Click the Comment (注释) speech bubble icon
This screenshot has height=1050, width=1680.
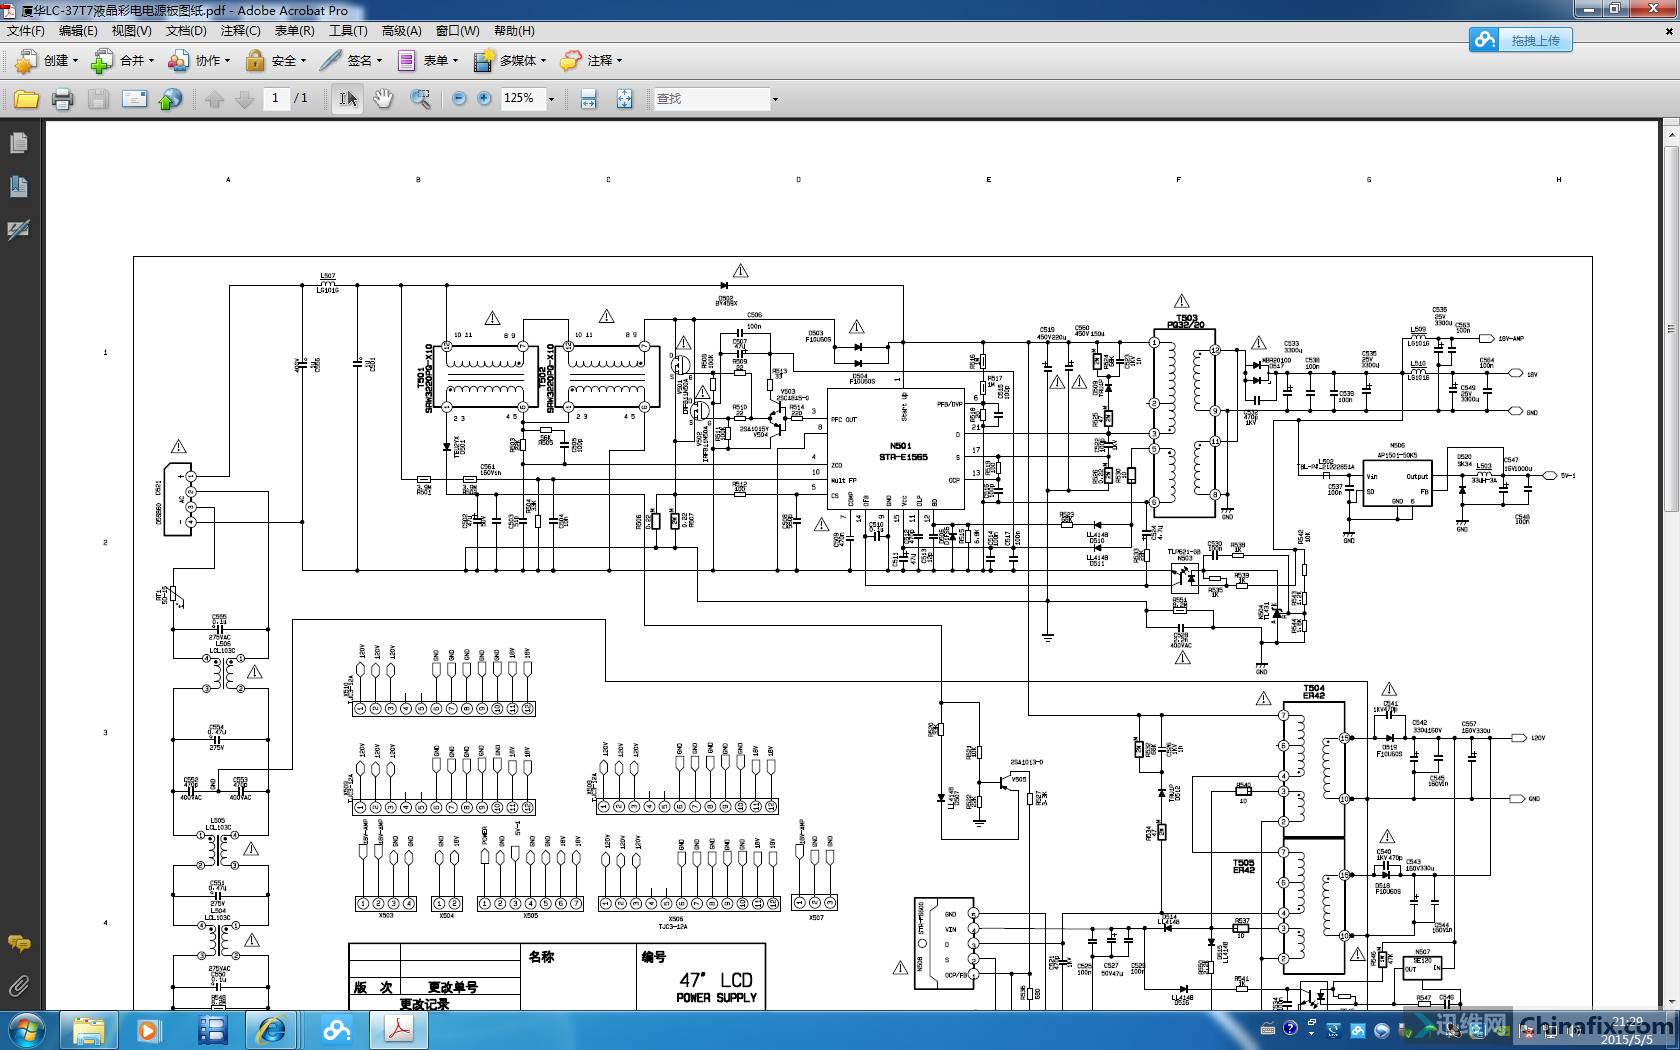(x=570, y=61)
